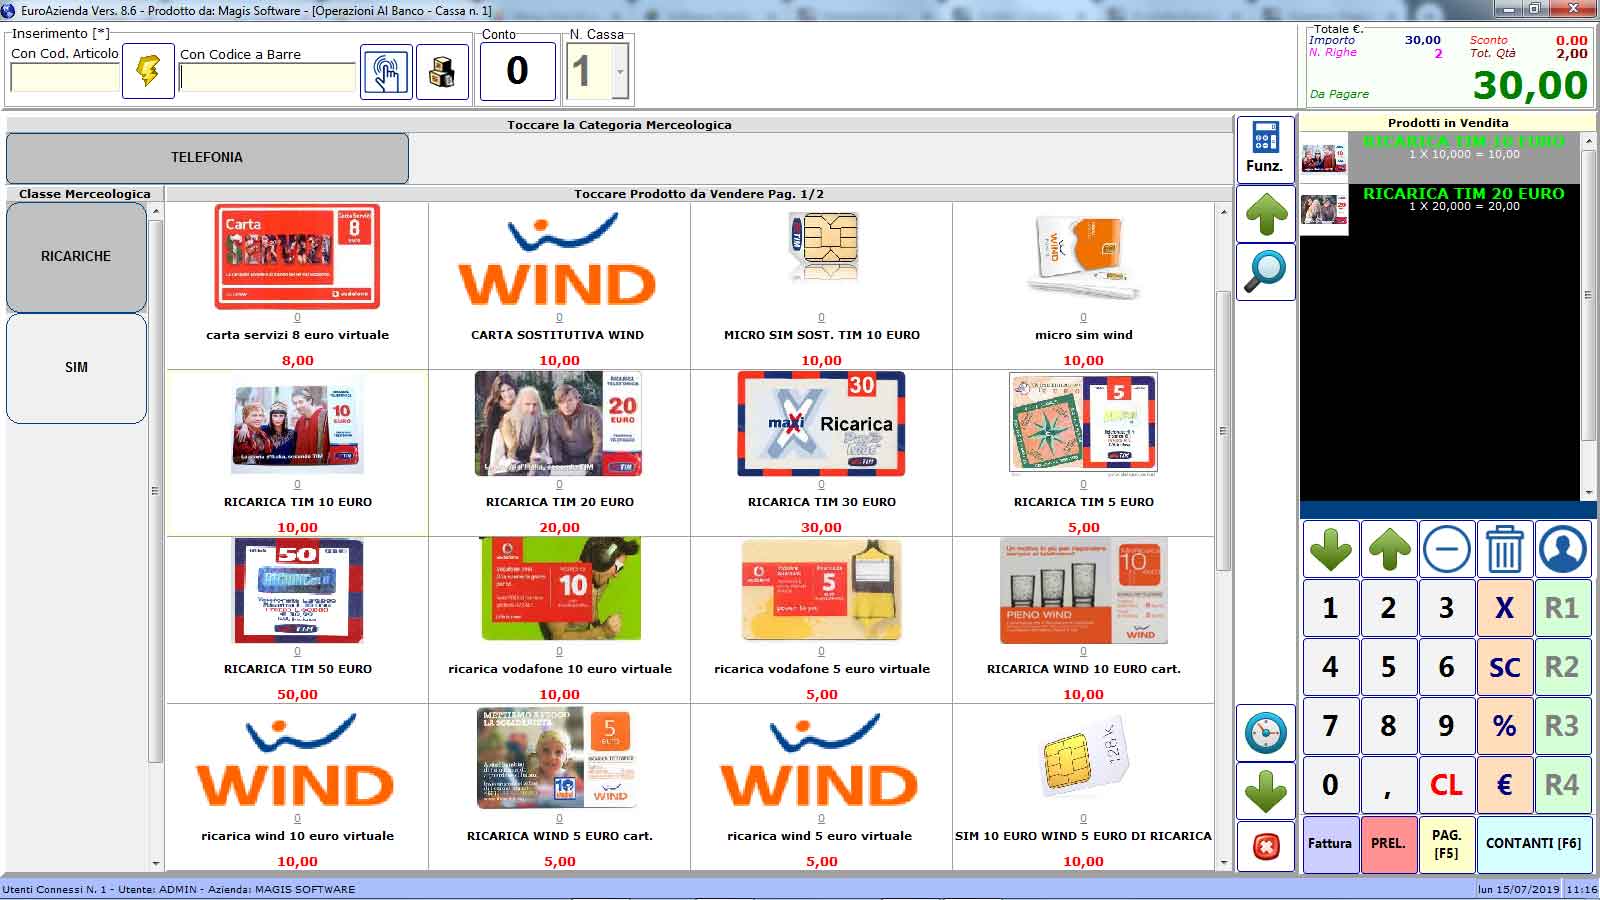Click the green down arrow above red close
Image resolution: width=1600 pixels, height=900 pixels.
tap(1265, 790)
